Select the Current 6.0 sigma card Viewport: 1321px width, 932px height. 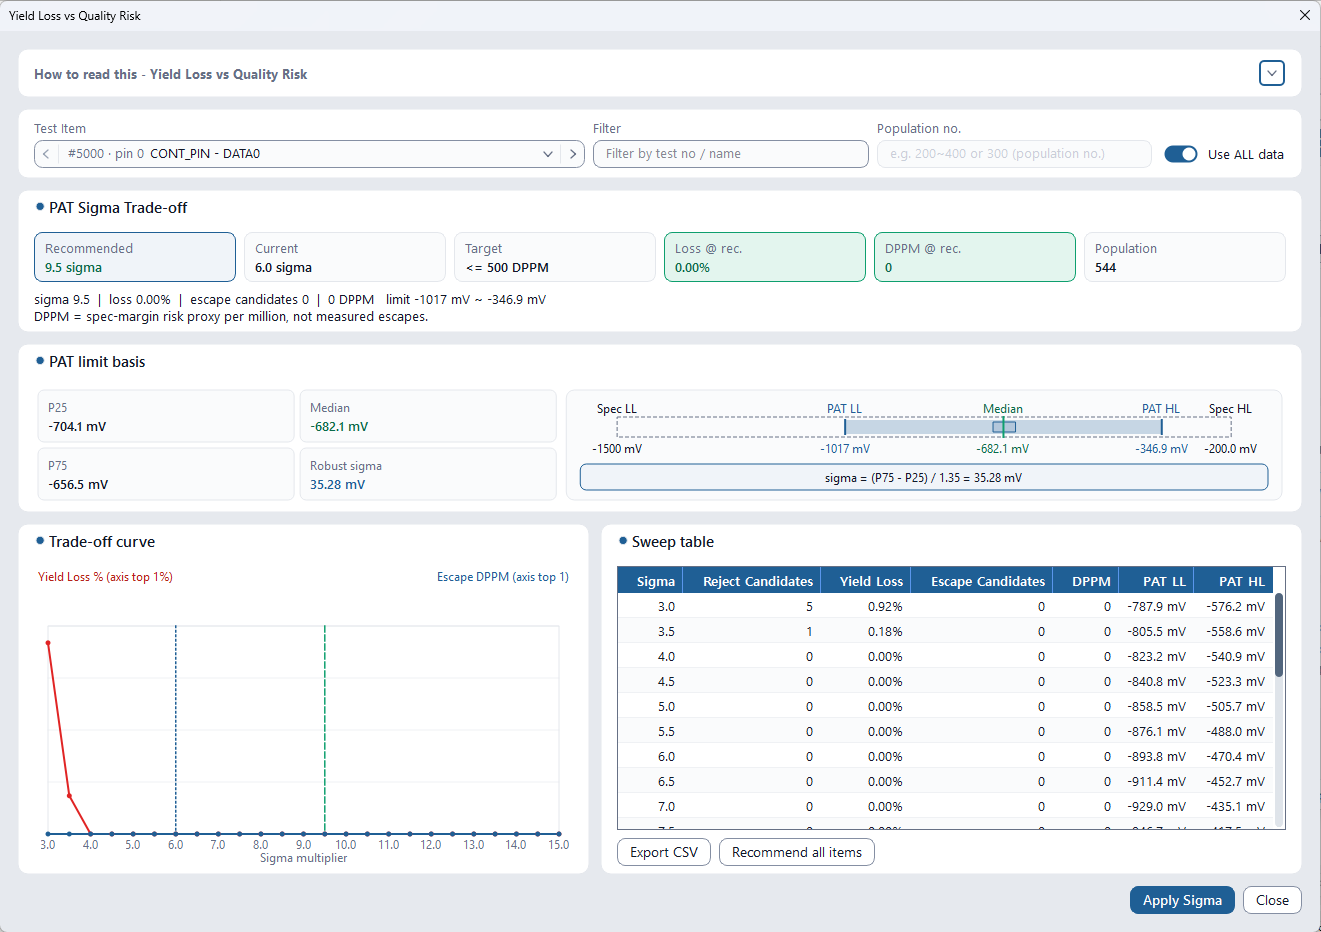pos(345,257)
